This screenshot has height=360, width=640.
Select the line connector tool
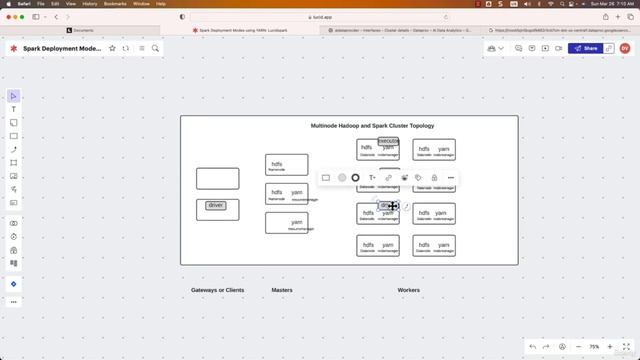(13, 149)
